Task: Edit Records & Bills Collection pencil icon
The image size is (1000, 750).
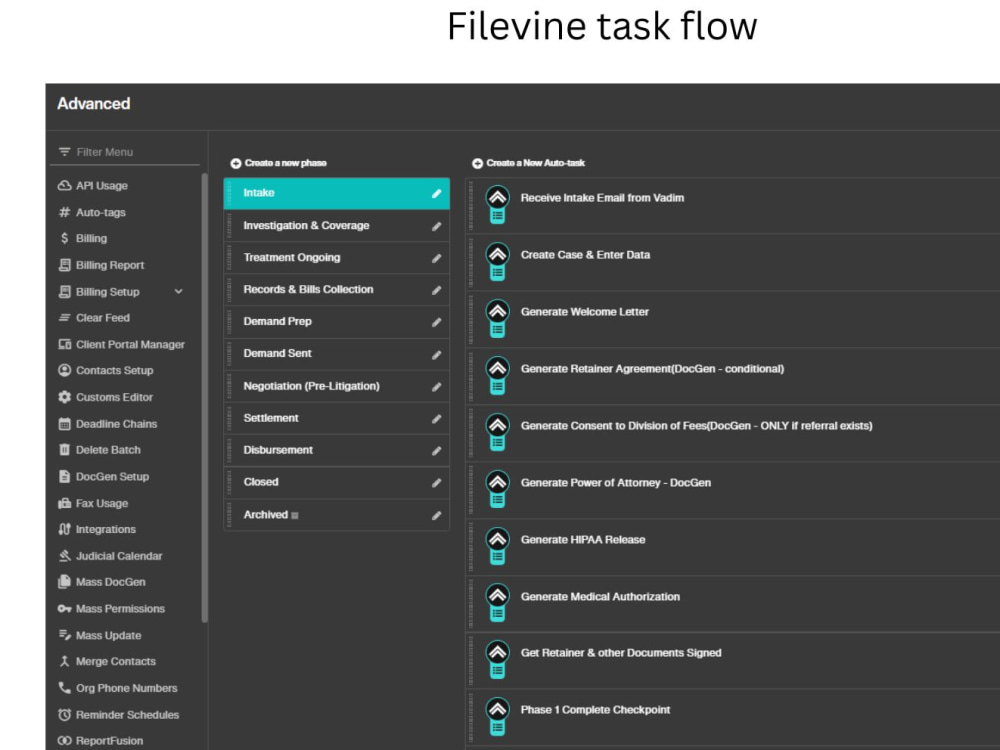Action: click(x=436, y=290)
